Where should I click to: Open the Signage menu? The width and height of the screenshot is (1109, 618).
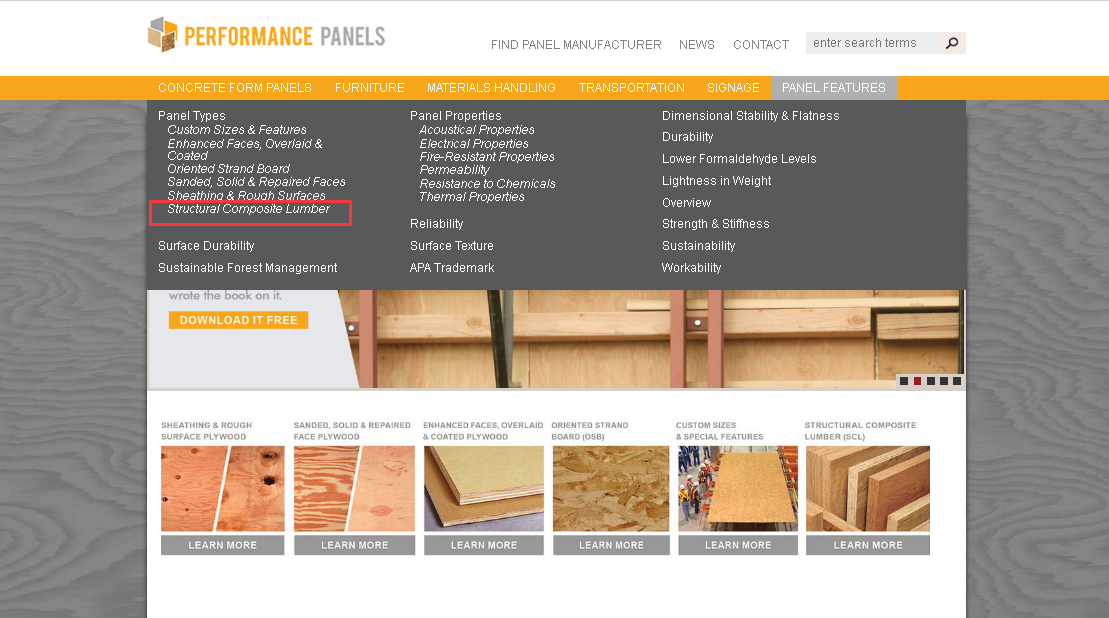(733, 88)
